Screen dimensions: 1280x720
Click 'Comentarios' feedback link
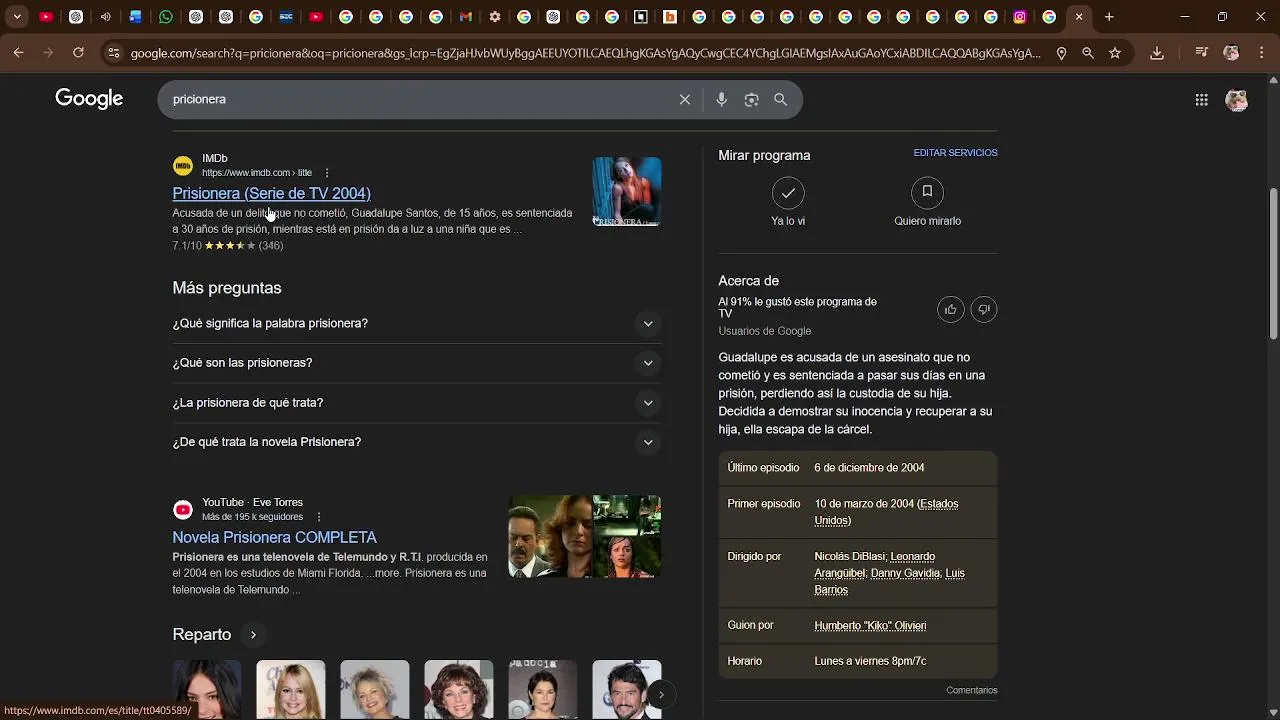pyautogui.click(x=971, y=691)
